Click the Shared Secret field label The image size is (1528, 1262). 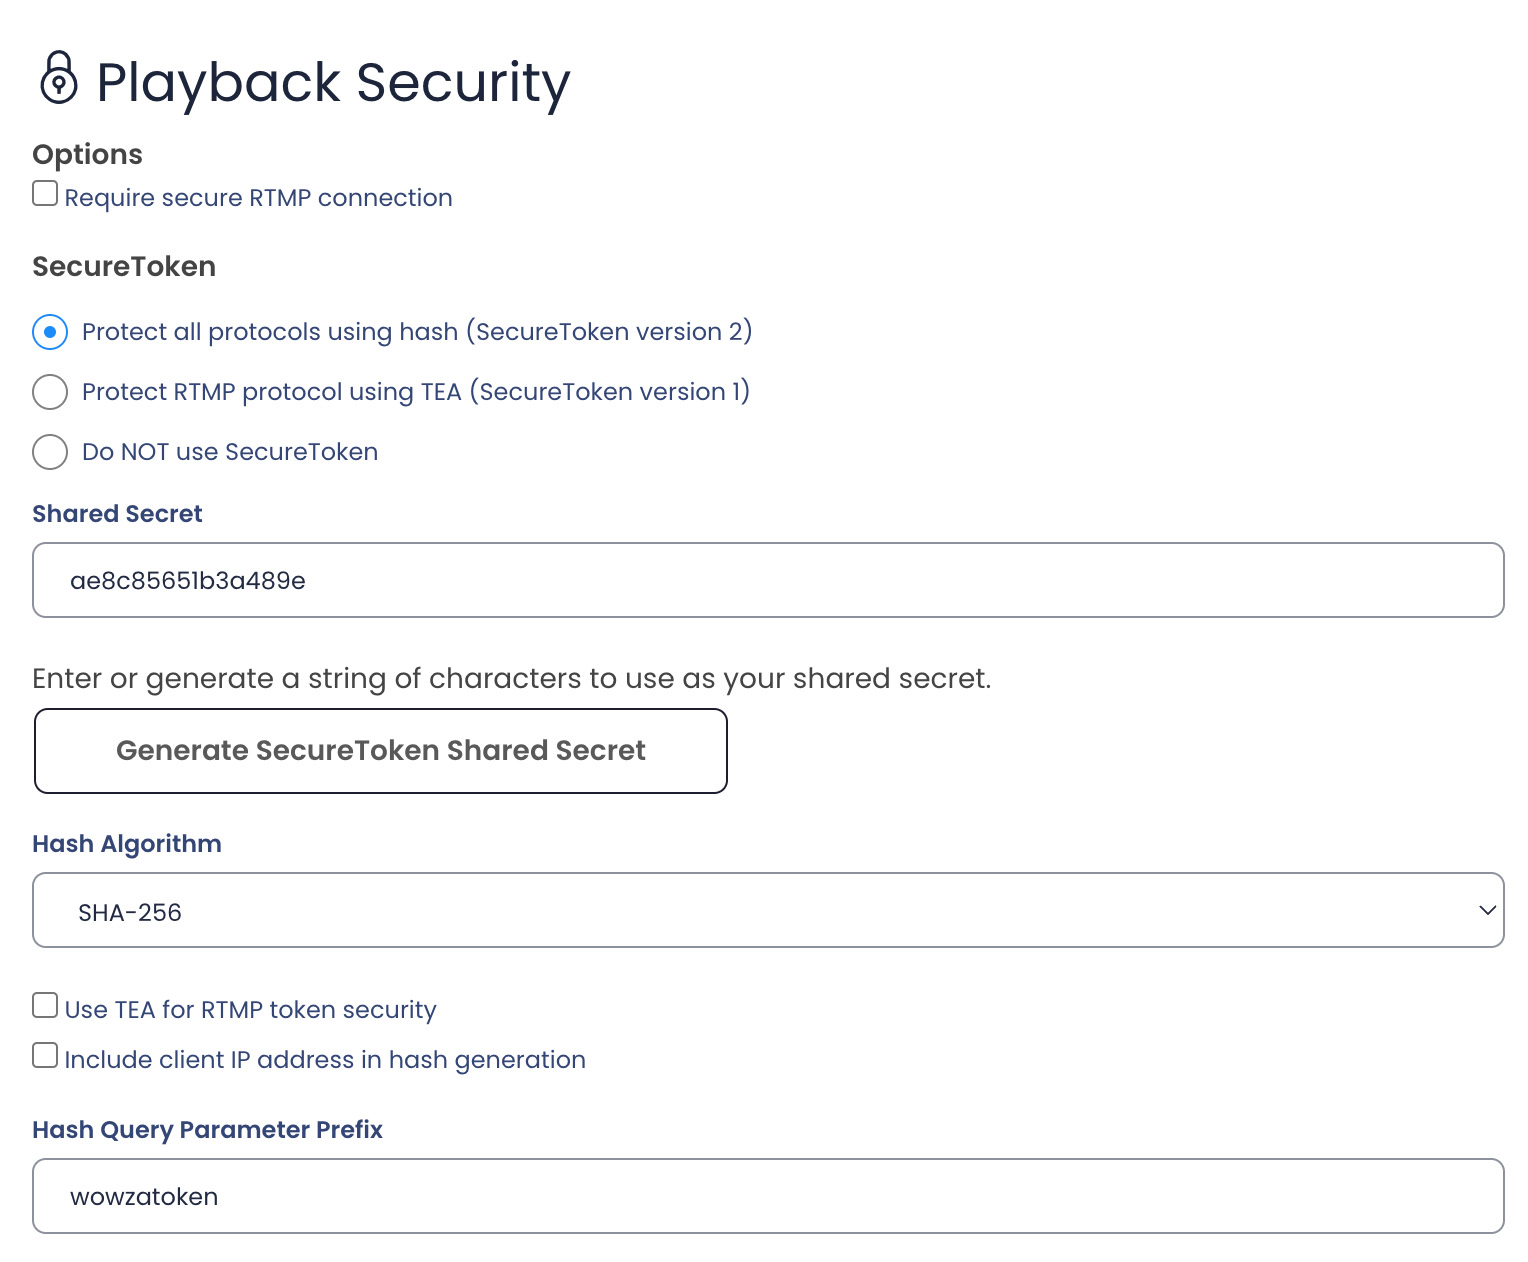117,514
